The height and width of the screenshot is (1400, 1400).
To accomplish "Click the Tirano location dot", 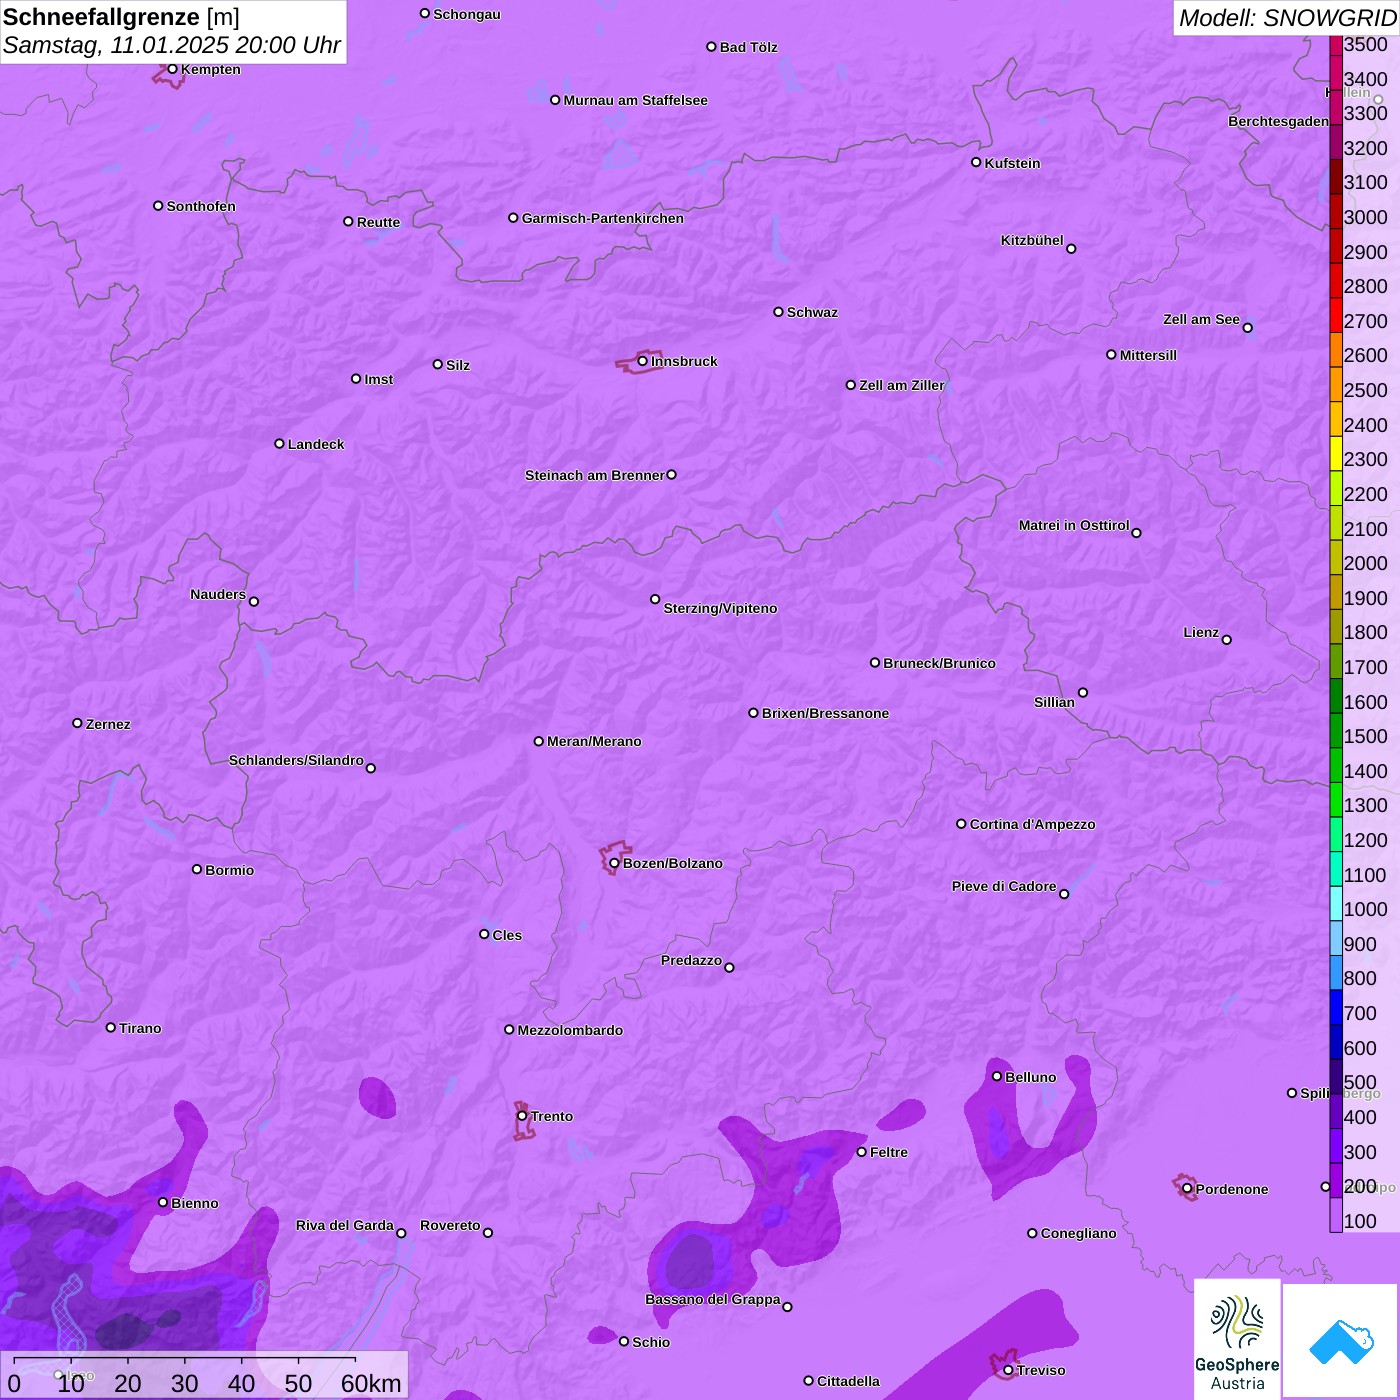I will (111, 1027).
